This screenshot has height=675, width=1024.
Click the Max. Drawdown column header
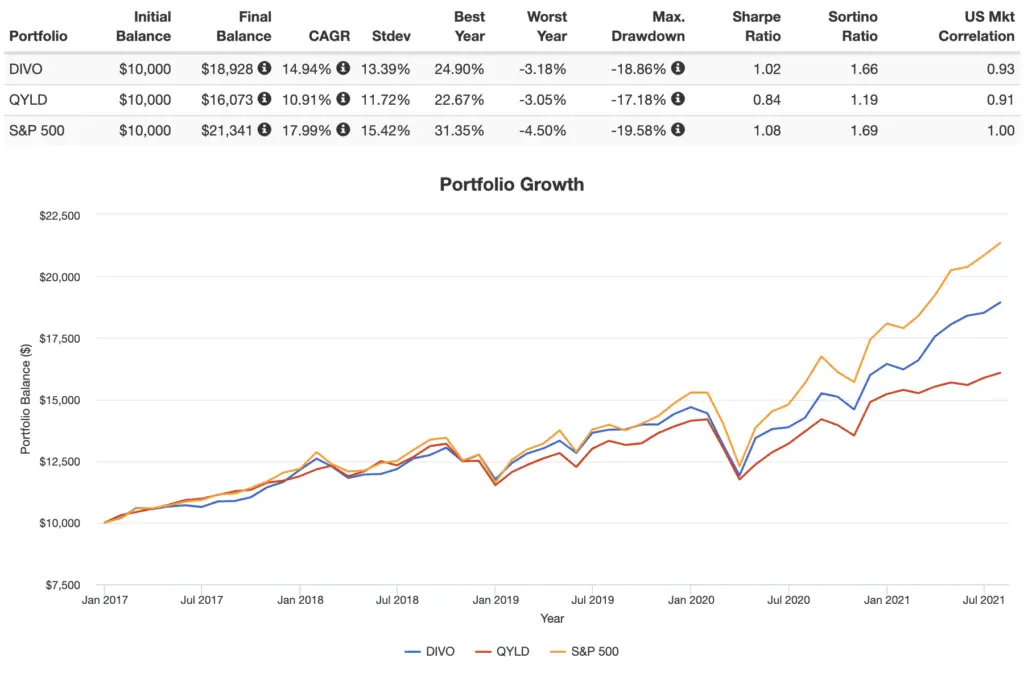click(x=648, y=26)
